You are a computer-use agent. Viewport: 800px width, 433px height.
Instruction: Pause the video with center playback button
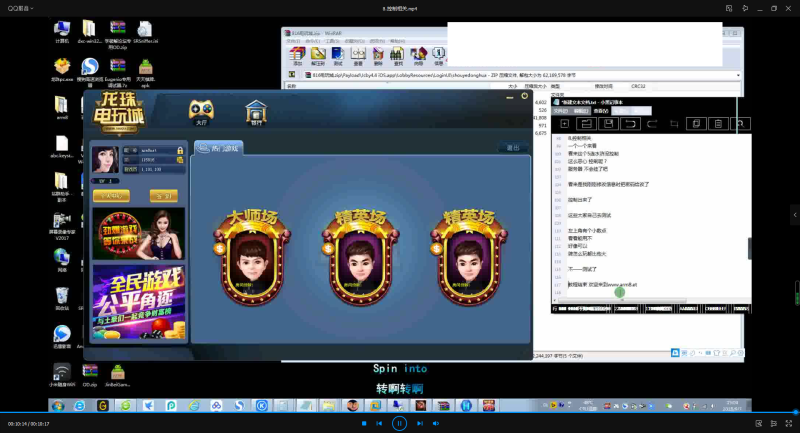pyautogui.click(x=399, y=423)
